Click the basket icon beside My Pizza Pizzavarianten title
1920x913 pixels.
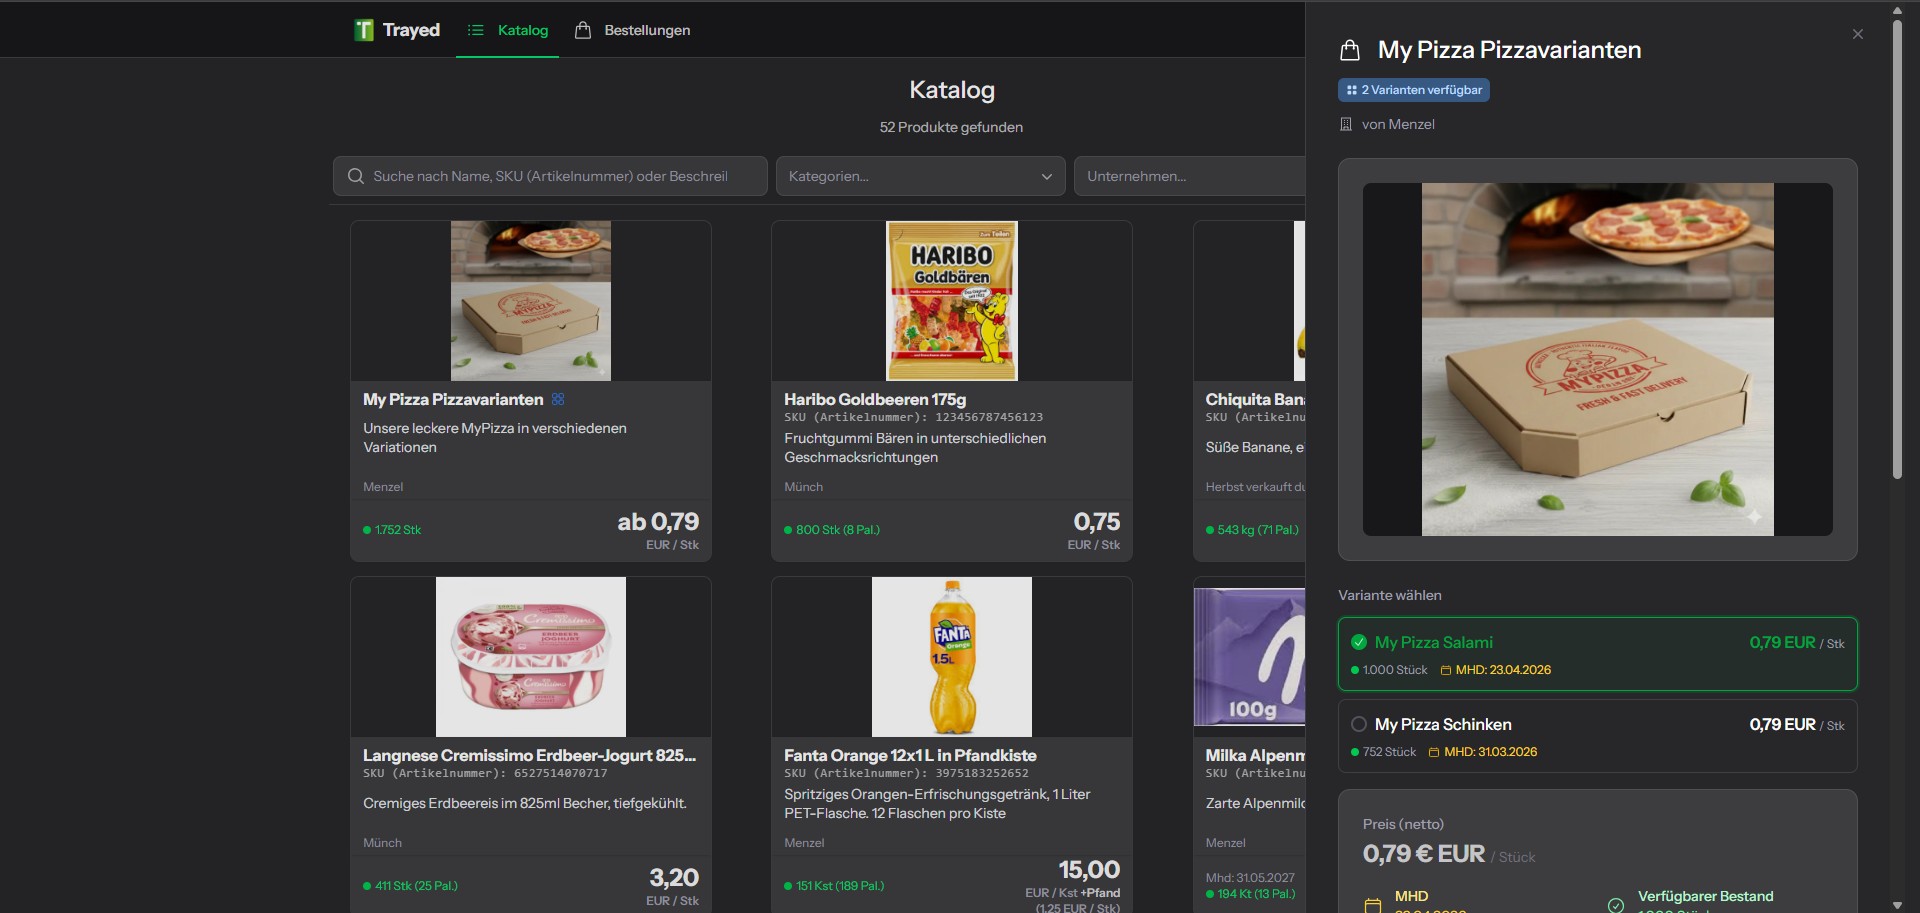(x=1350, y=50)
